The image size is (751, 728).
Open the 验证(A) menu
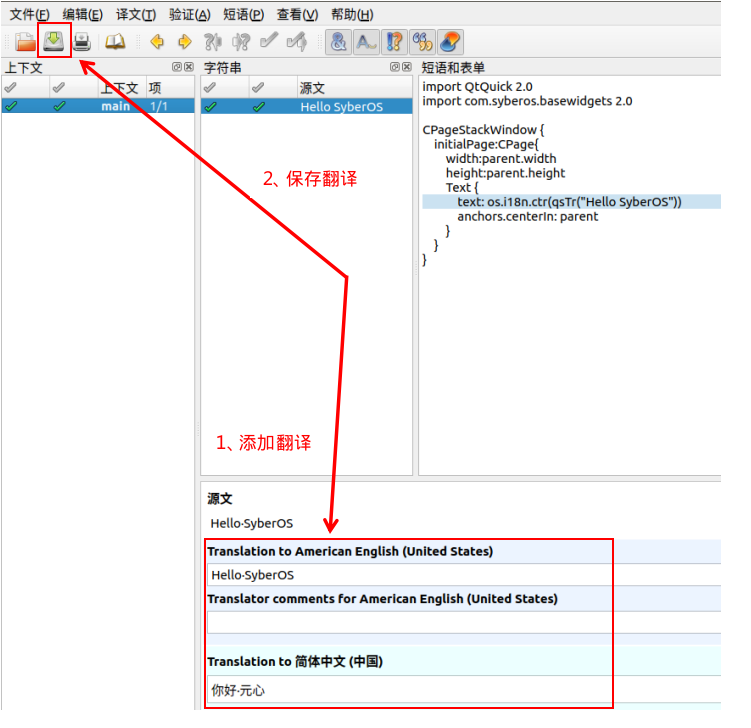[x=189, y=14]
